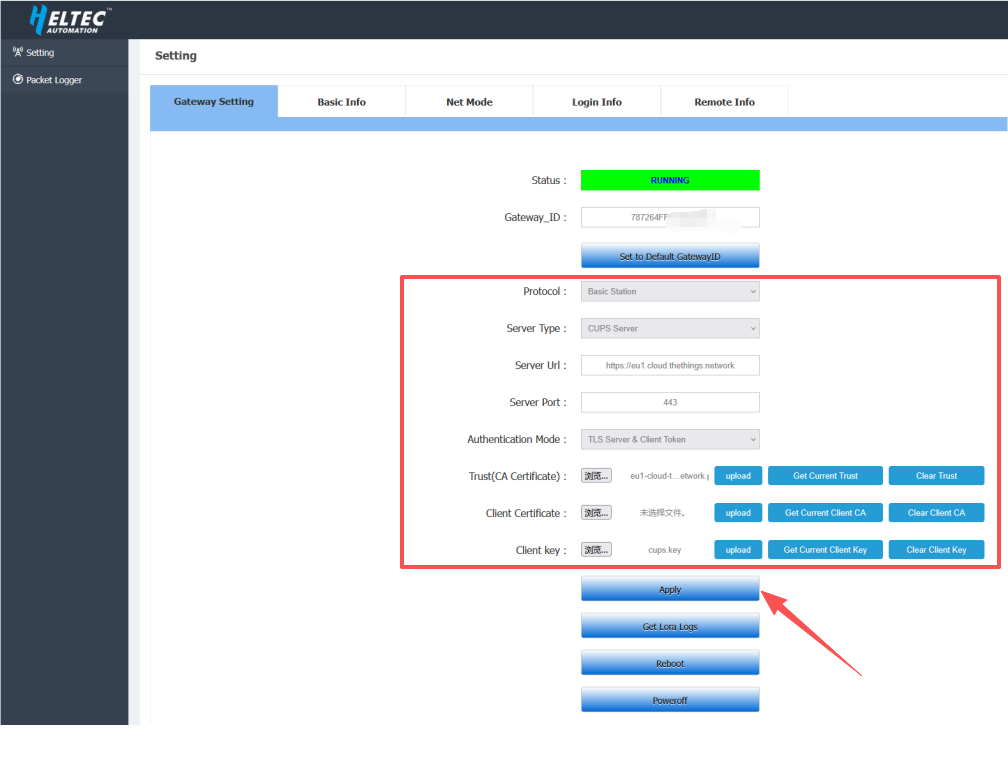
Task: Click Get Lora Logs button
Action: click(670, 627)
